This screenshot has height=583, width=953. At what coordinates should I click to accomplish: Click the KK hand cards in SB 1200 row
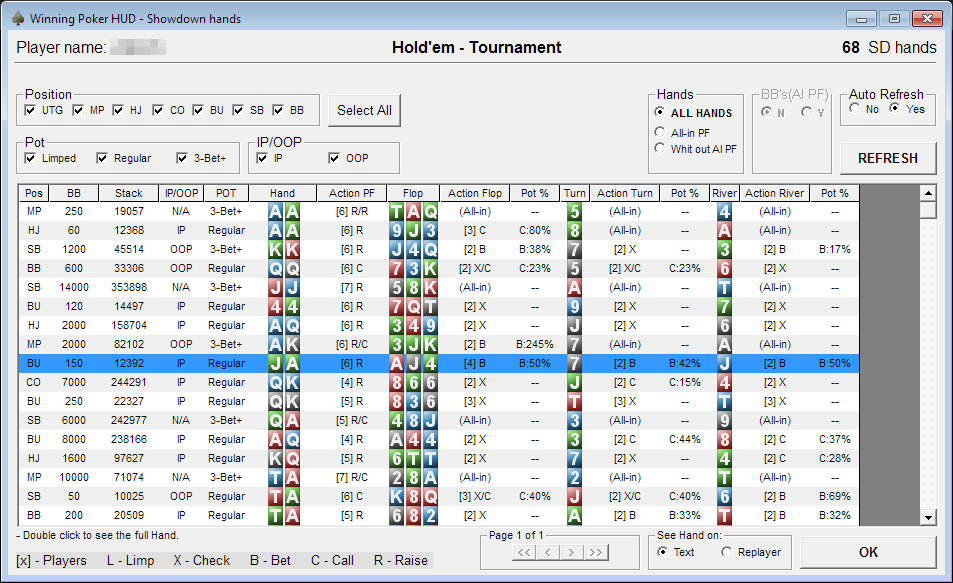tap(284, 249)
